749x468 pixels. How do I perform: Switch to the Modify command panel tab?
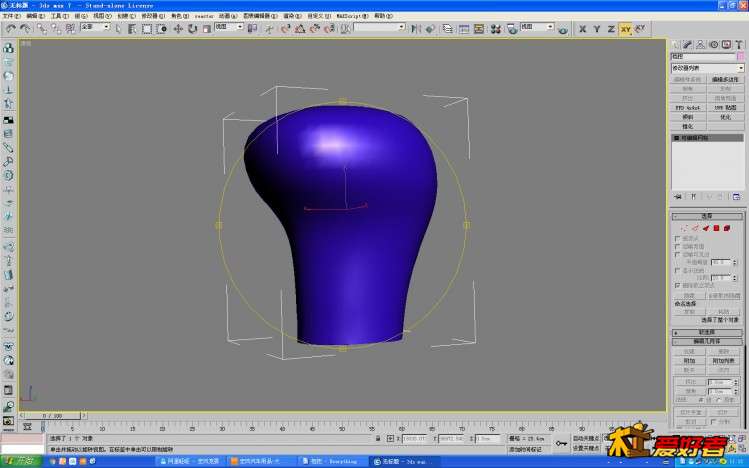pyautogui.click(x=688, y=44)
